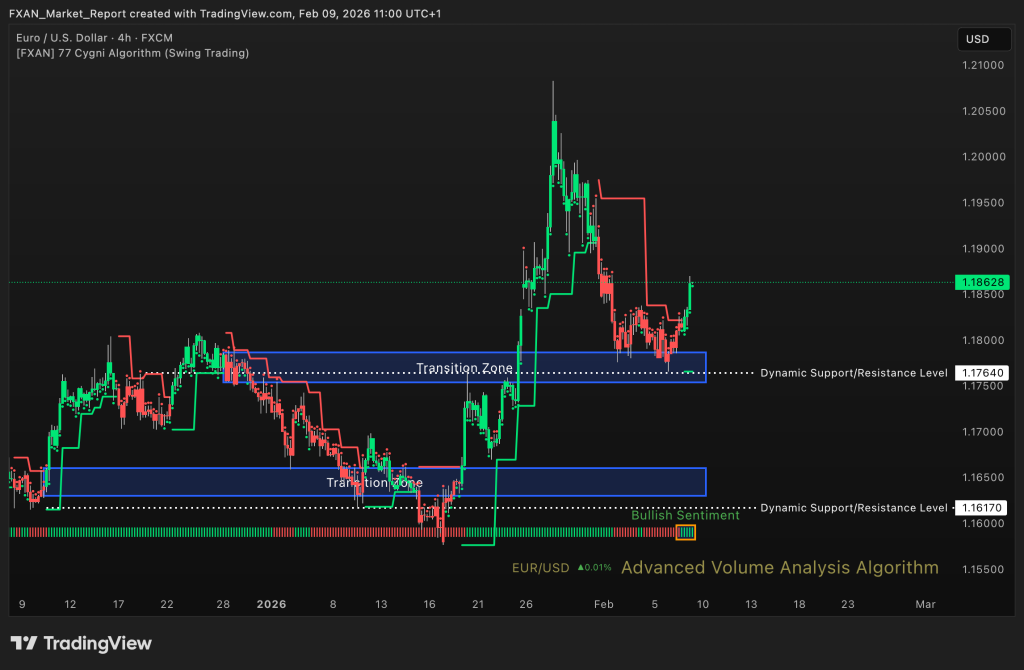Click the green current price tag 1.18628
This screenshot has height=670, width=1024.
pos(980,283)
